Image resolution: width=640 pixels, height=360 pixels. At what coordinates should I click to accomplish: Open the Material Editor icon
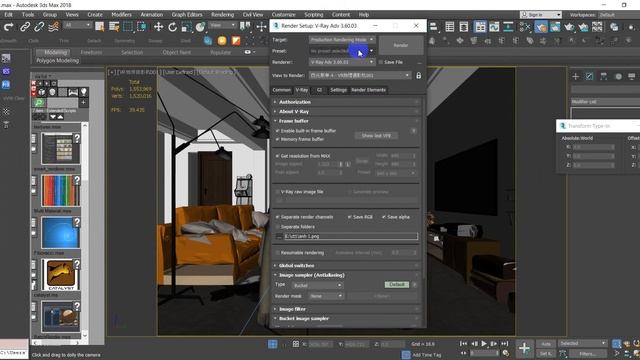[525, 27]
